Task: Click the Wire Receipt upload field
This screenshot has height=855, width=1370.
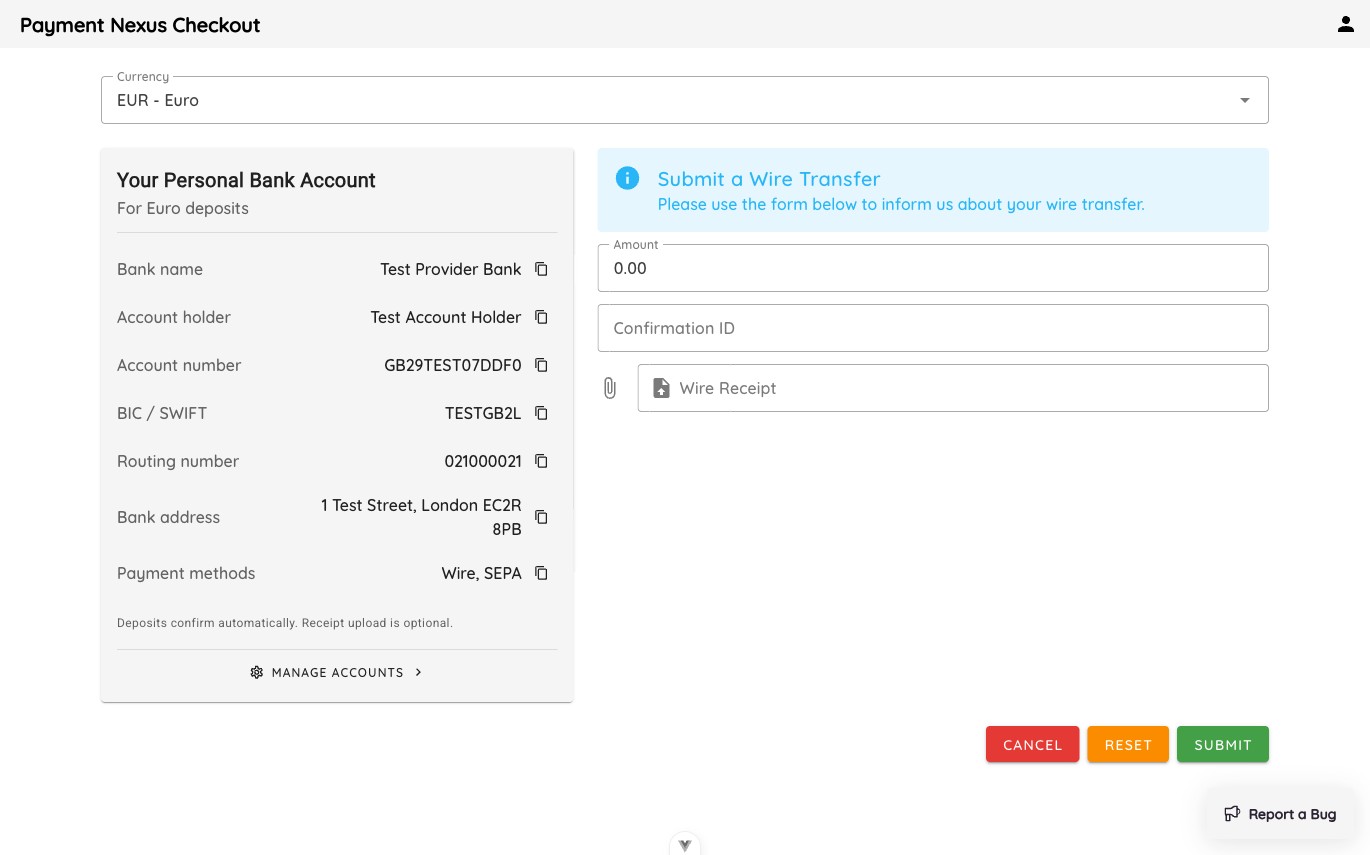Action: coord(953,388)
